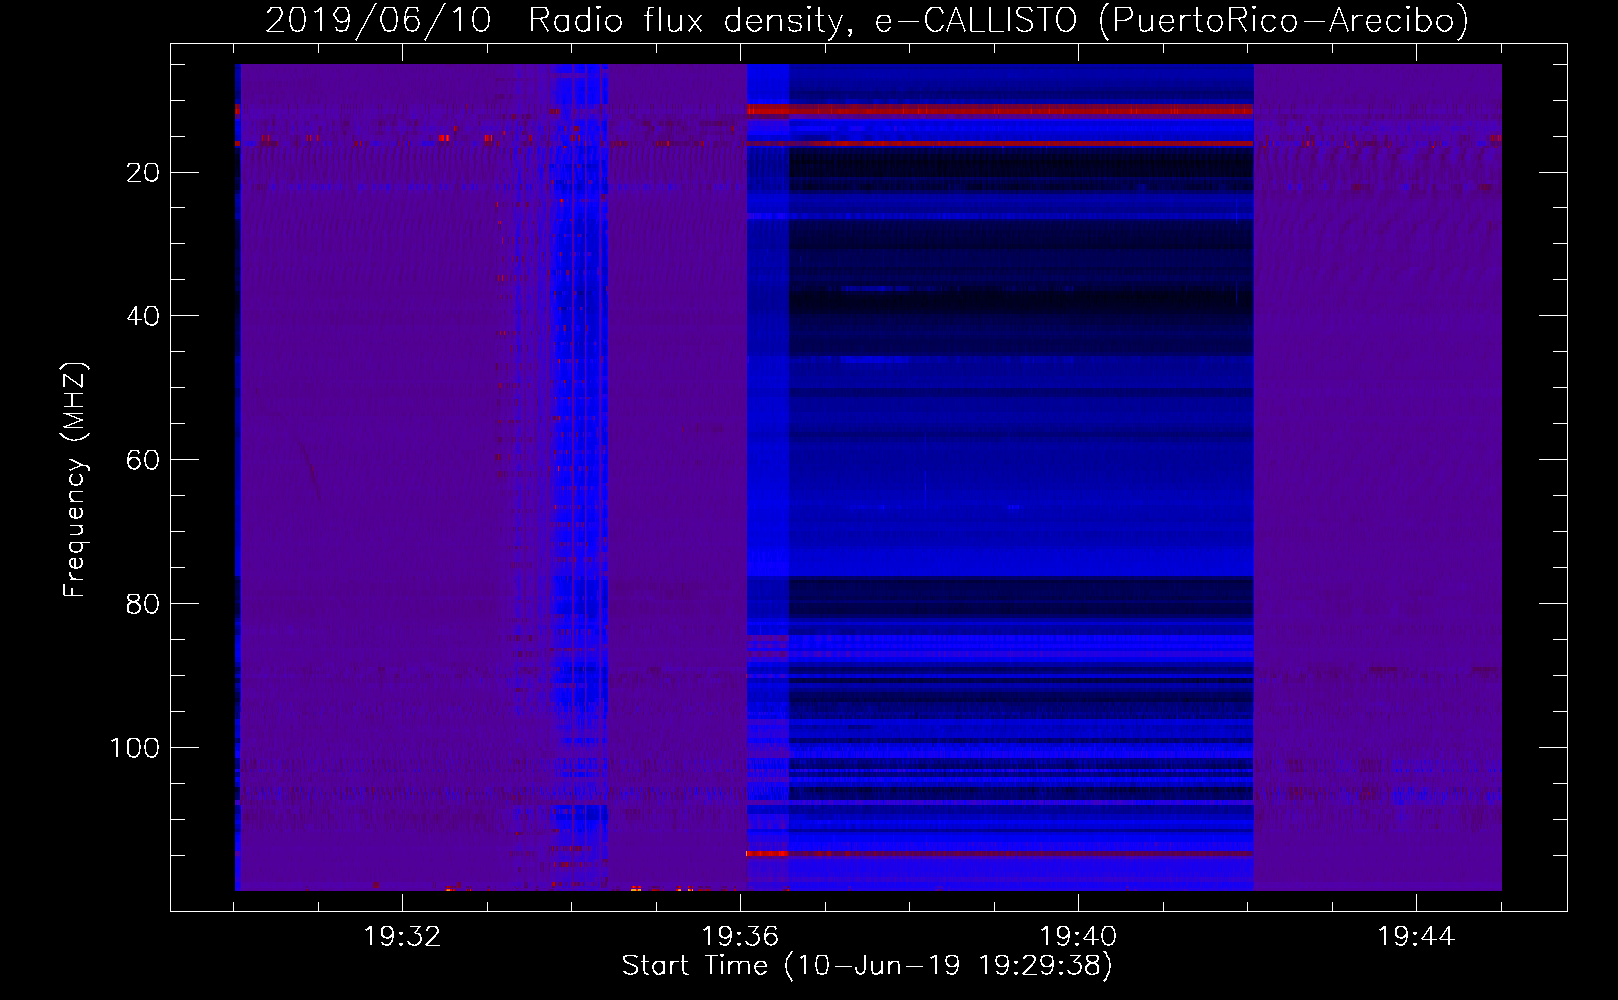This screenshot has width=1618, height=1000.
Task: Click the plot title 'Radio flux density, e-CALLISTO'
Action: pyautogui.click(x=803, y=20)
